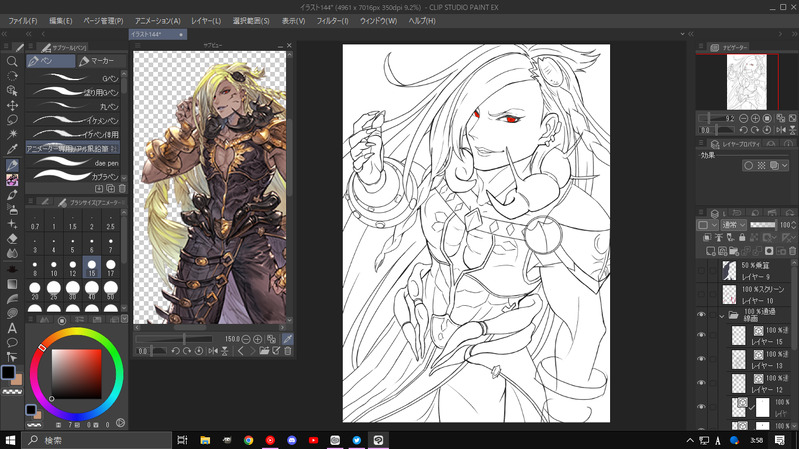Delete layer with layer panel trash icon
Image resolution: width=799 pixels, height=449 pixels.
coord(792,251)
